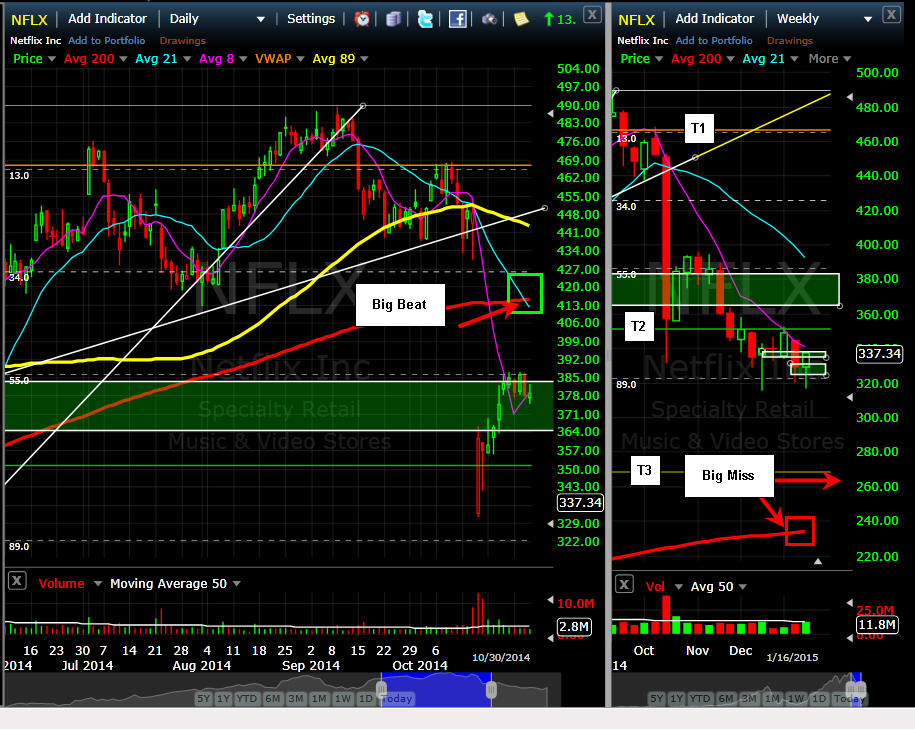Close the weekly Vol indicator panel
915x730 pixels.
click(623, 584)
